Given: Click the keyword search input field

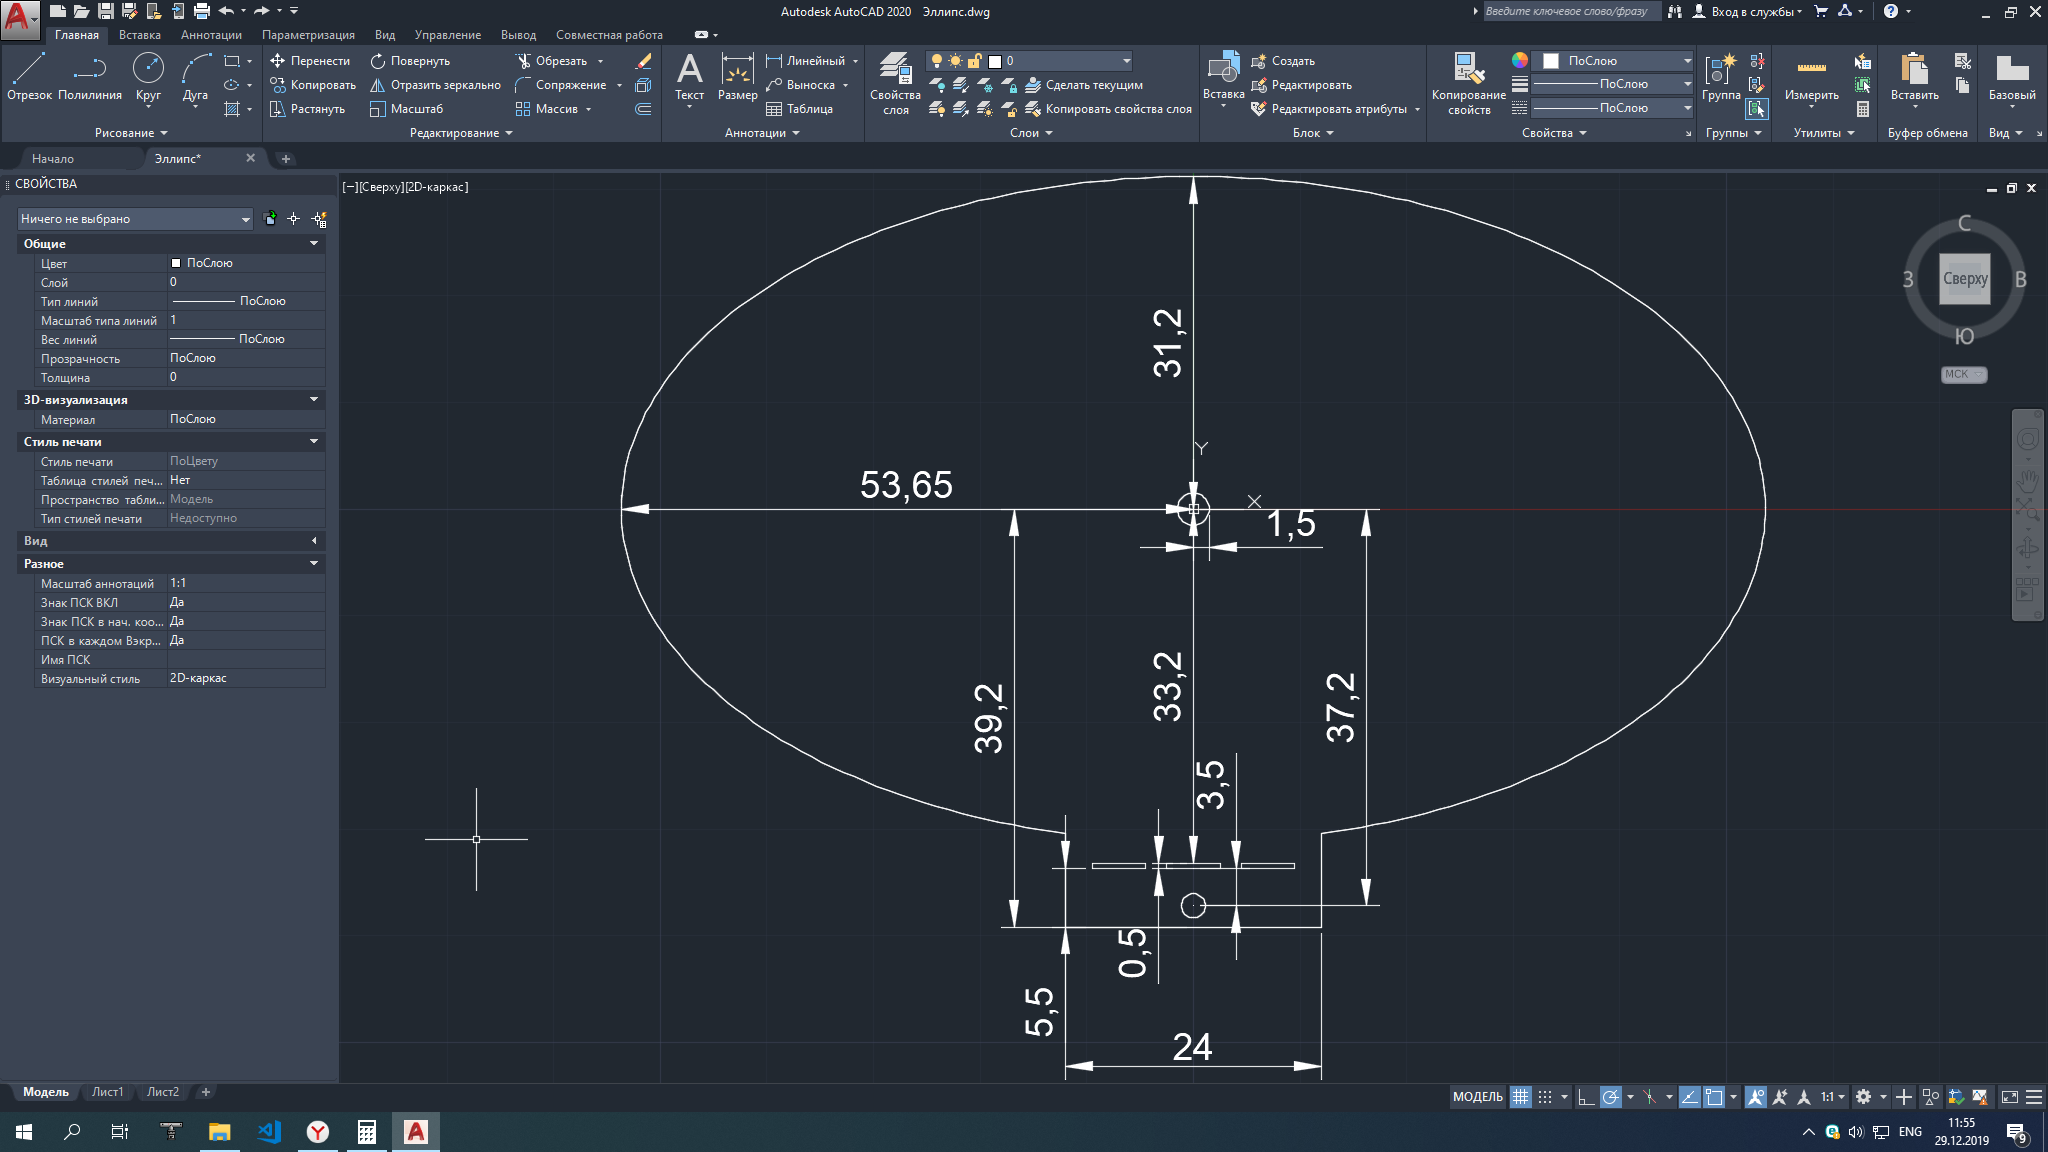Looking at the screenshot, I should (1569, 12).
